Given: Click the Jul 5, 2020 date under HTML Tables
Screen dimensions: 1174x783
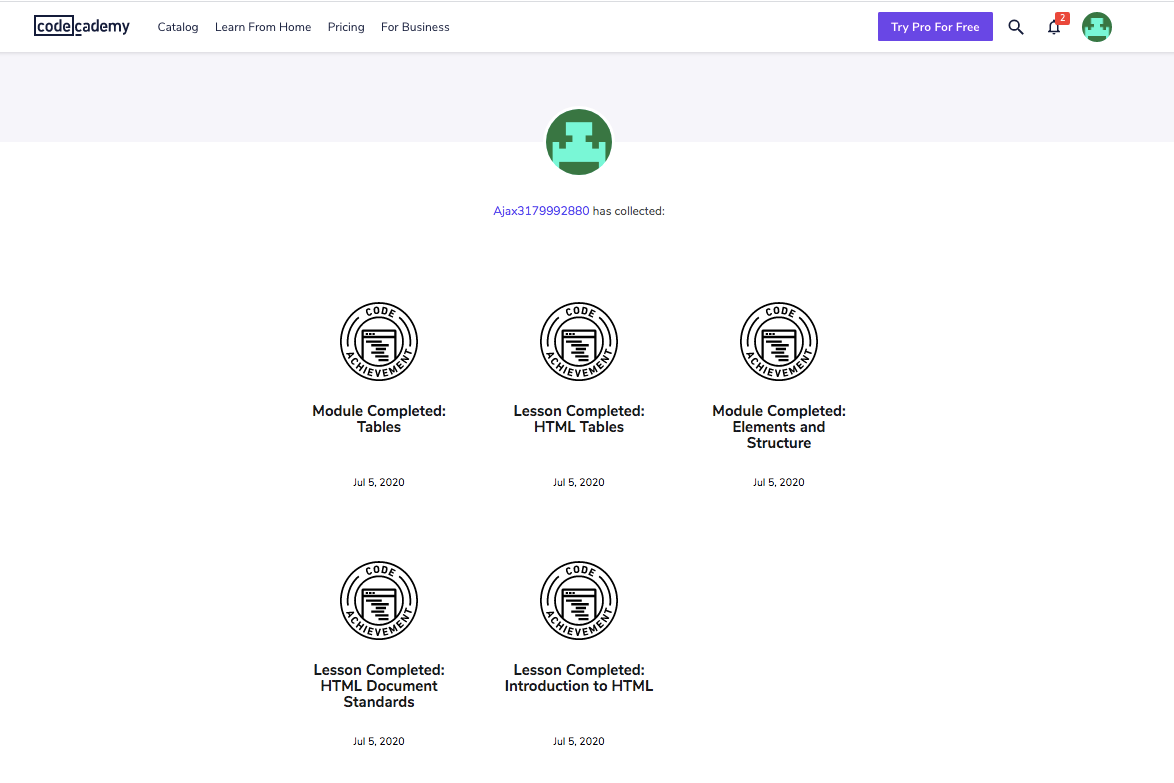Looking at the screenshot, I should (579, 482).
